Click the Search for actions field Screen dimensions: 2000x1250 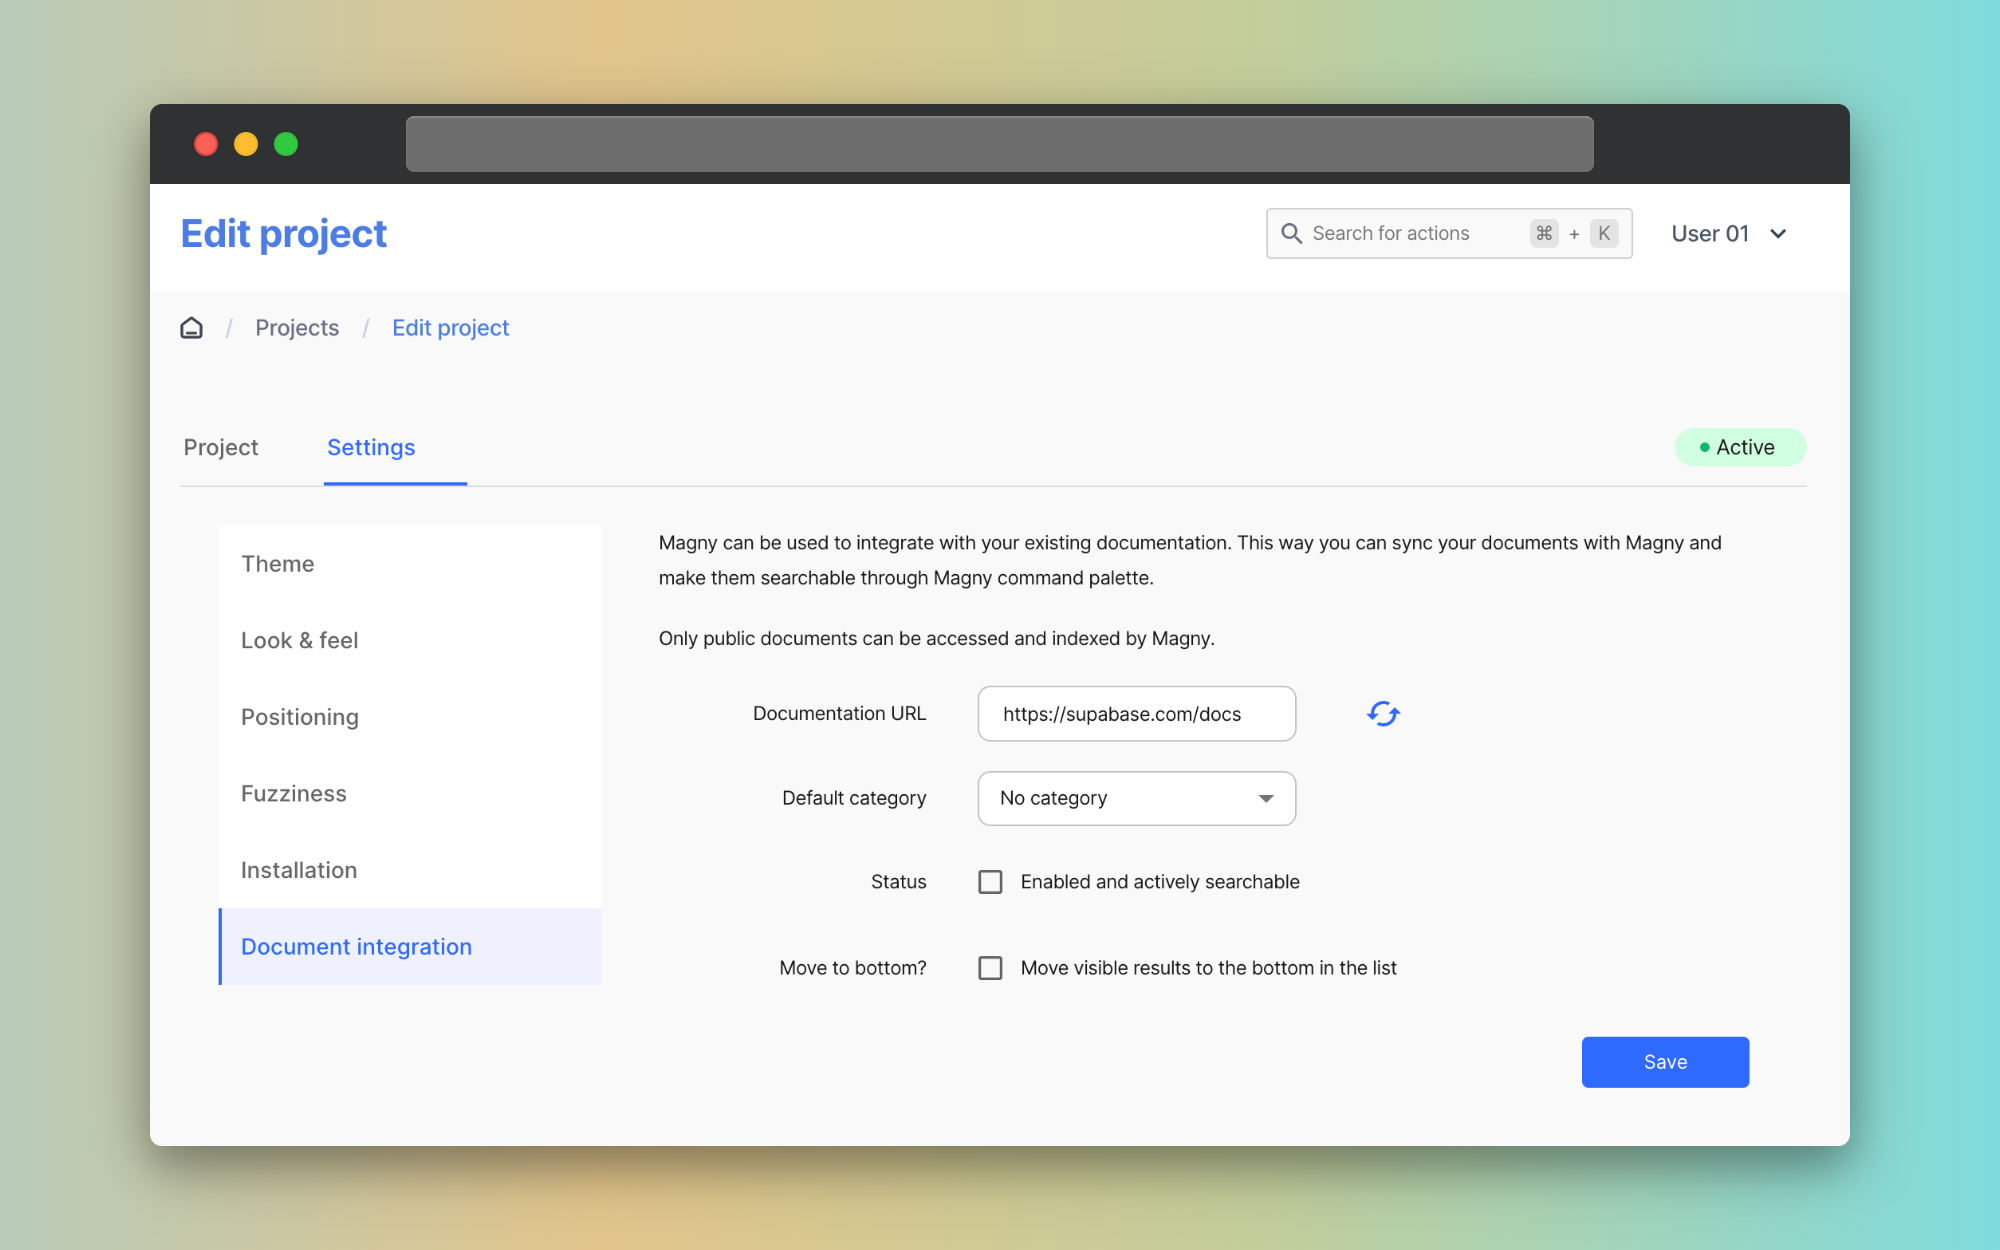pyautogui.click(x=1449, y=233)
